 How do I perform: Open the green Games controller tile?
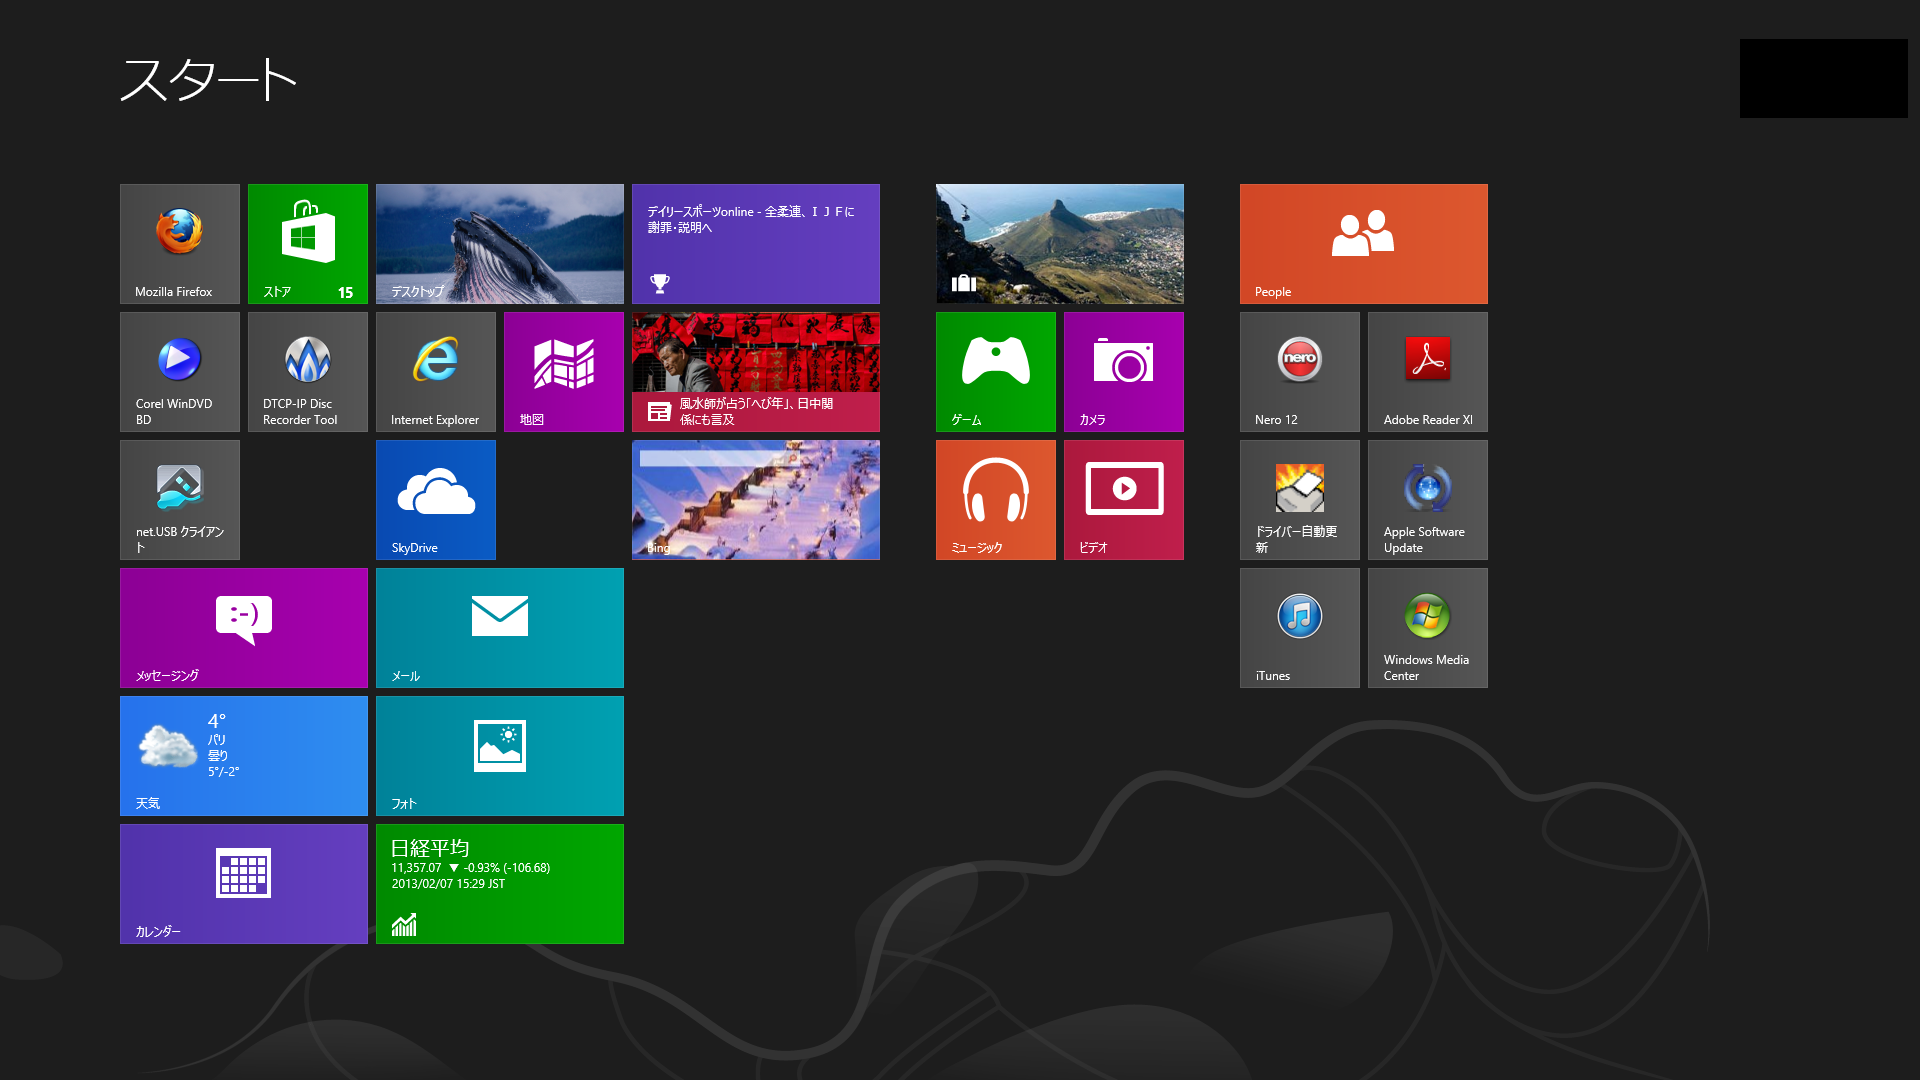[996, 371]
